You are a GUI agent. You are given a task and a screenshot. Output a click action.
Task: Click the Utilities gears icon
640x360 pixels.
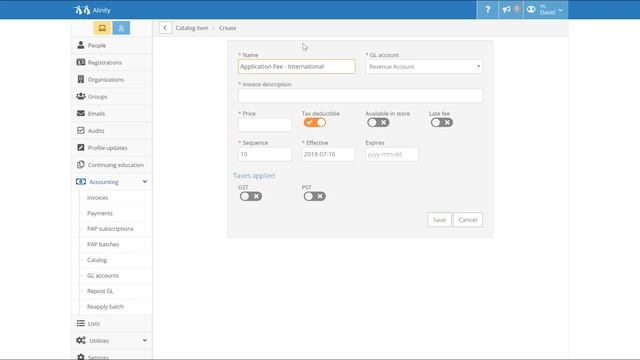point(81,340)
